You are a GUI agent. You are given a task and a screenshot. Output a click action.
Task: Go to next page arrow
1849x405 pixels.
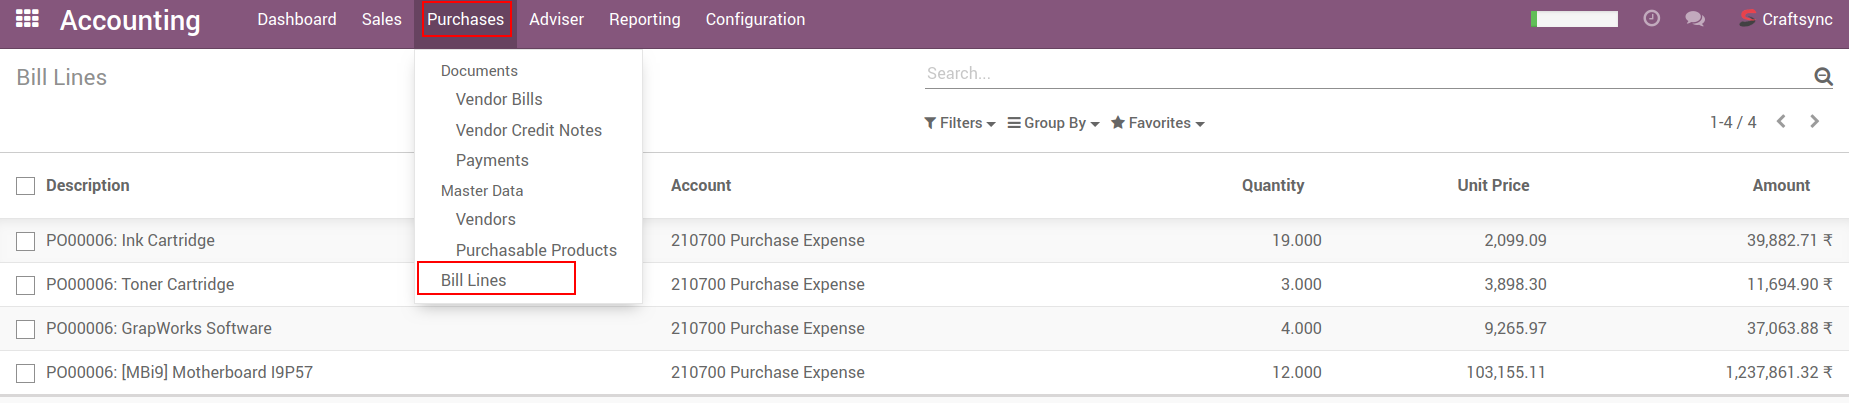click(x=1814, y=122)
